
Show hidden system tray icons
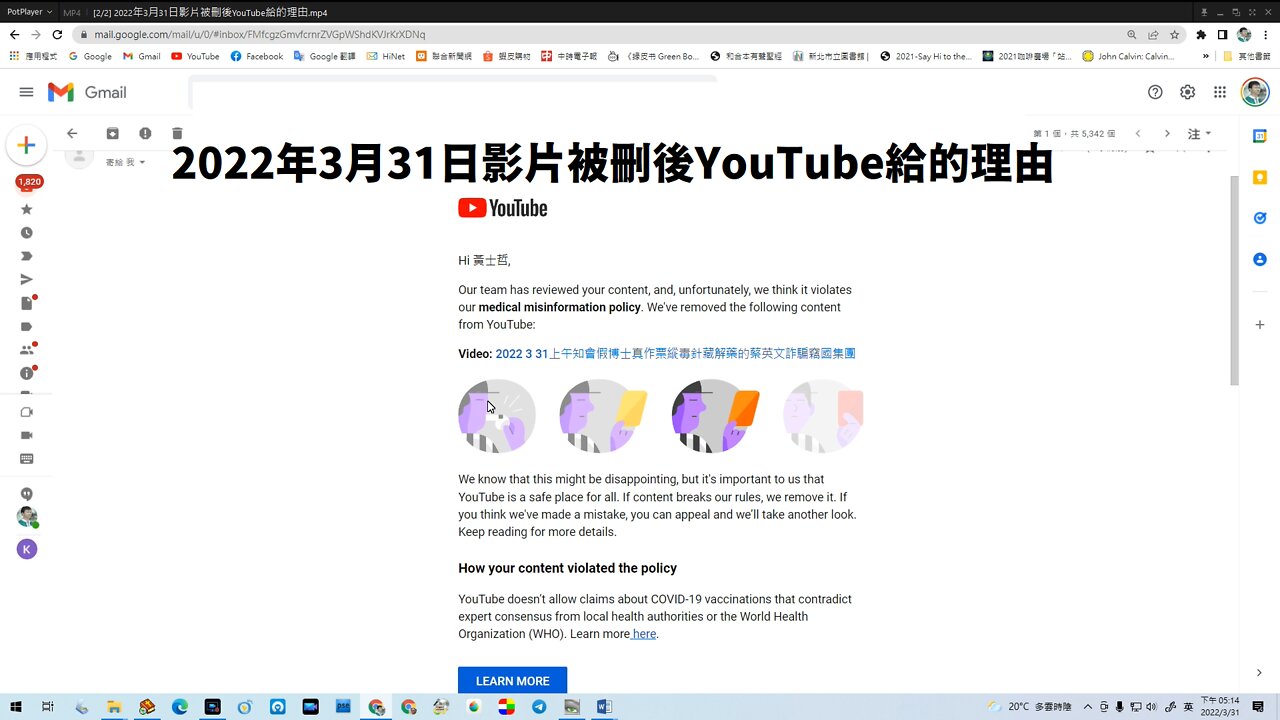[1088, 707]
